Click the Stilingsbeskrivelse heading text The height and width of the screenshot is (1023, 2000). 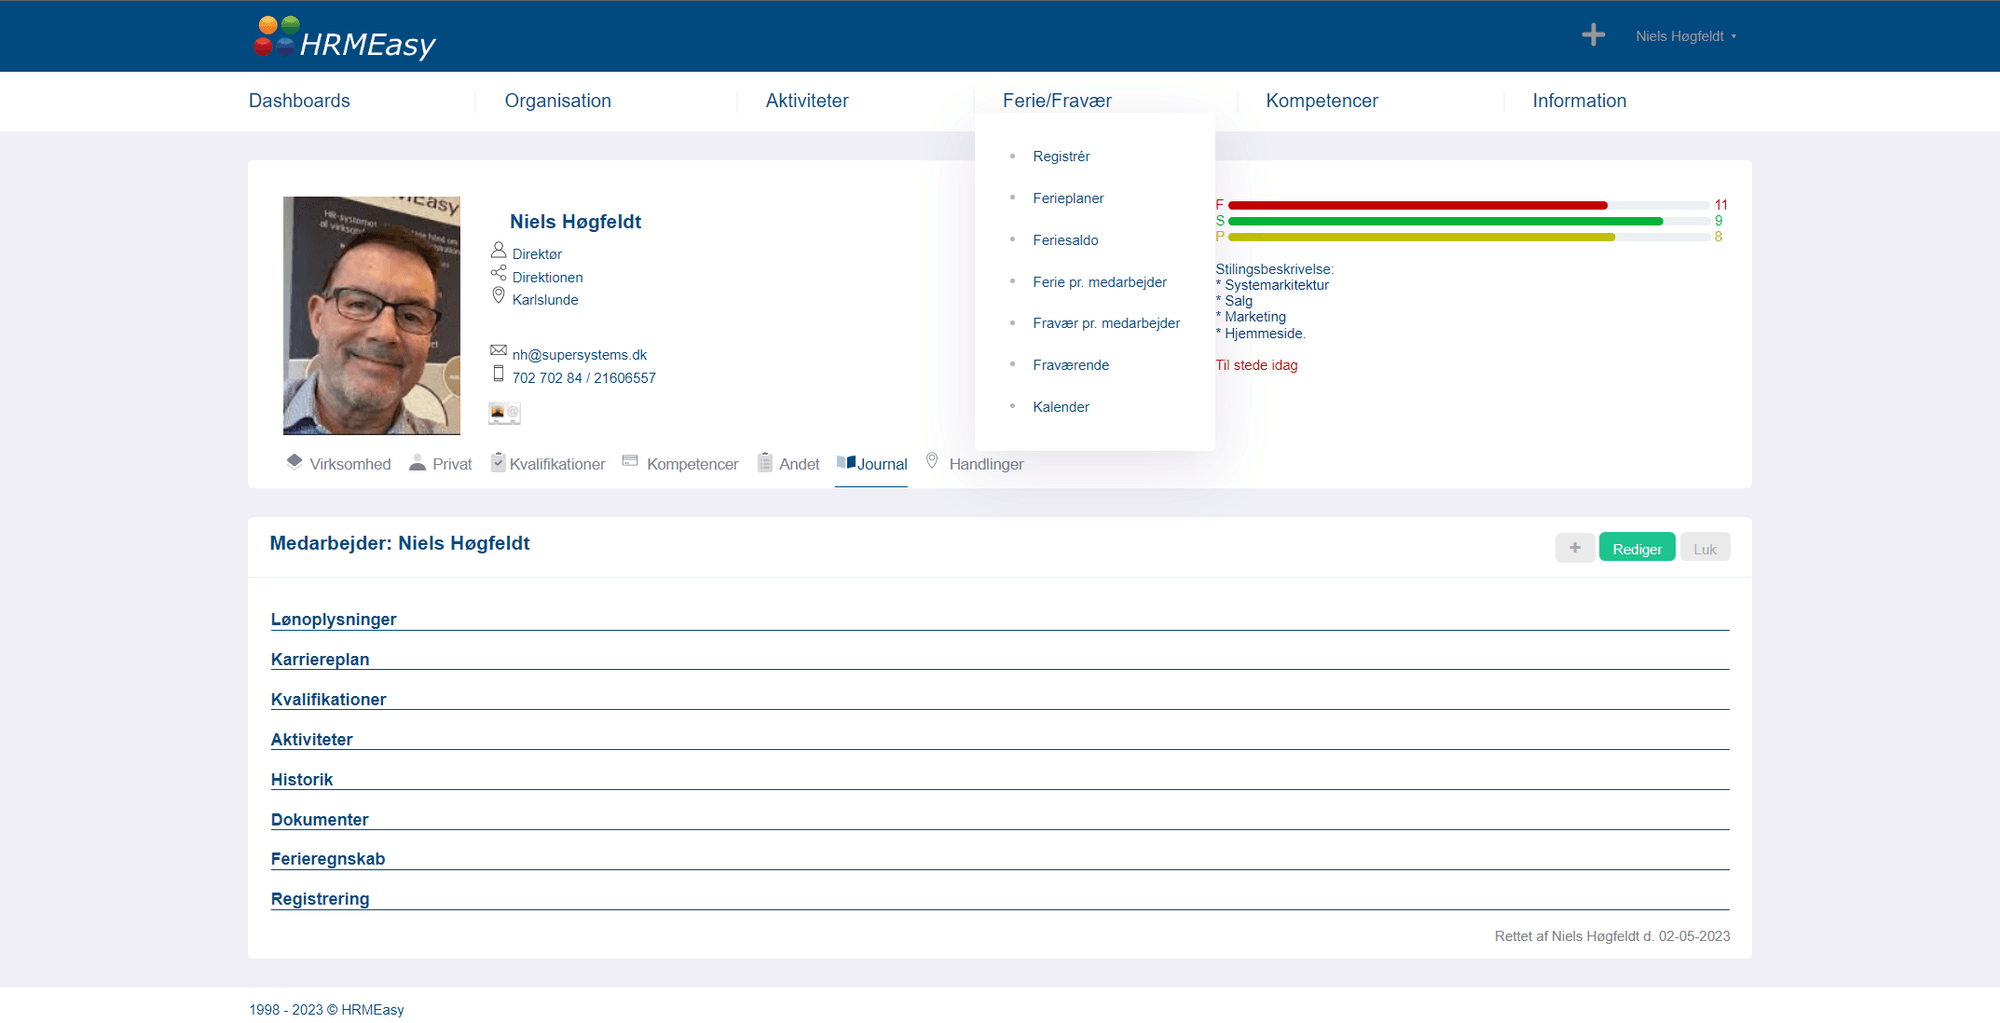(1274, 269)
